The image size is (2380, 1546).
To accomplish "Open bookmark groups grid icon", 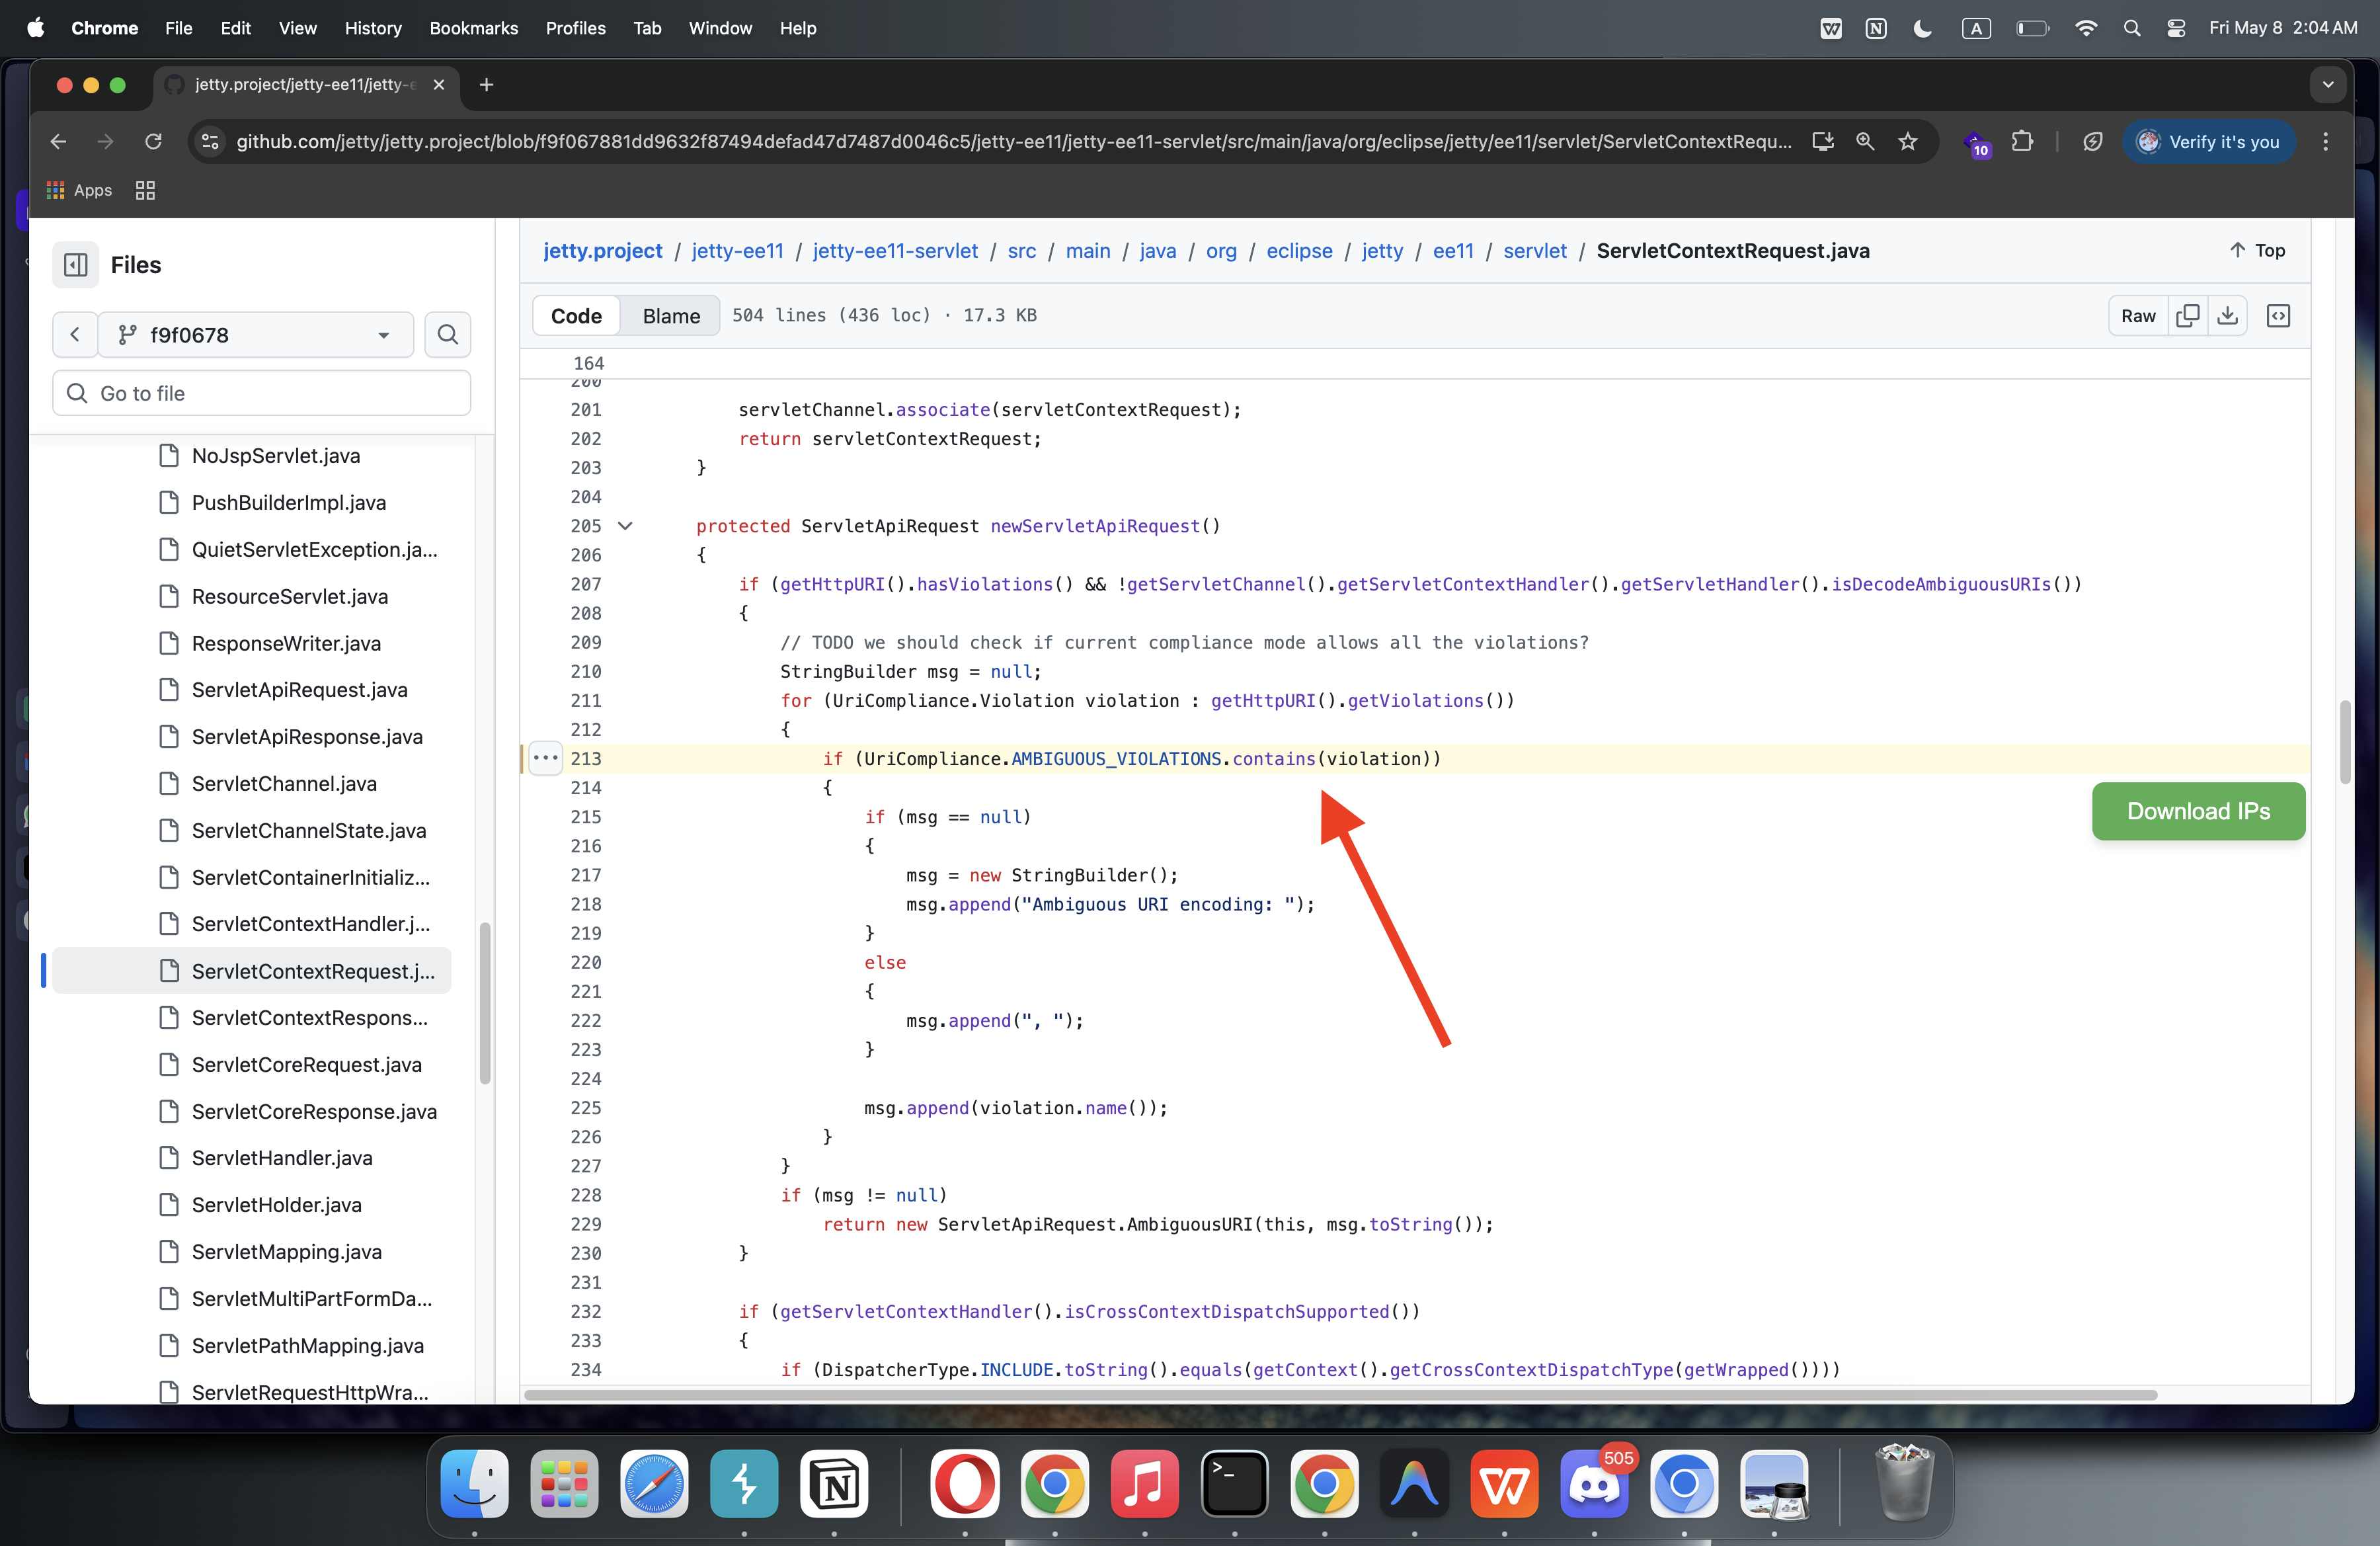I will coord(145,190).
